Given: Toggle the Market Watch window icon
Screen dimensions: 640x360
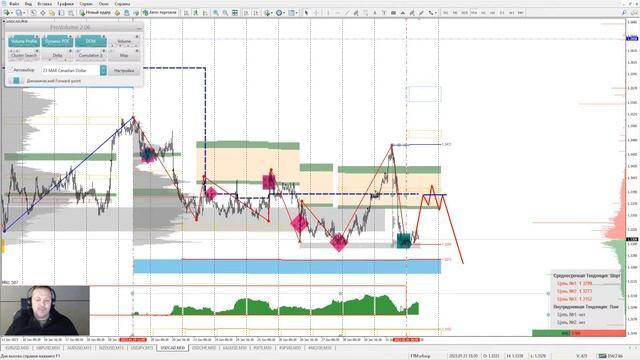Looking at the screenshot, I should [33, 13].
